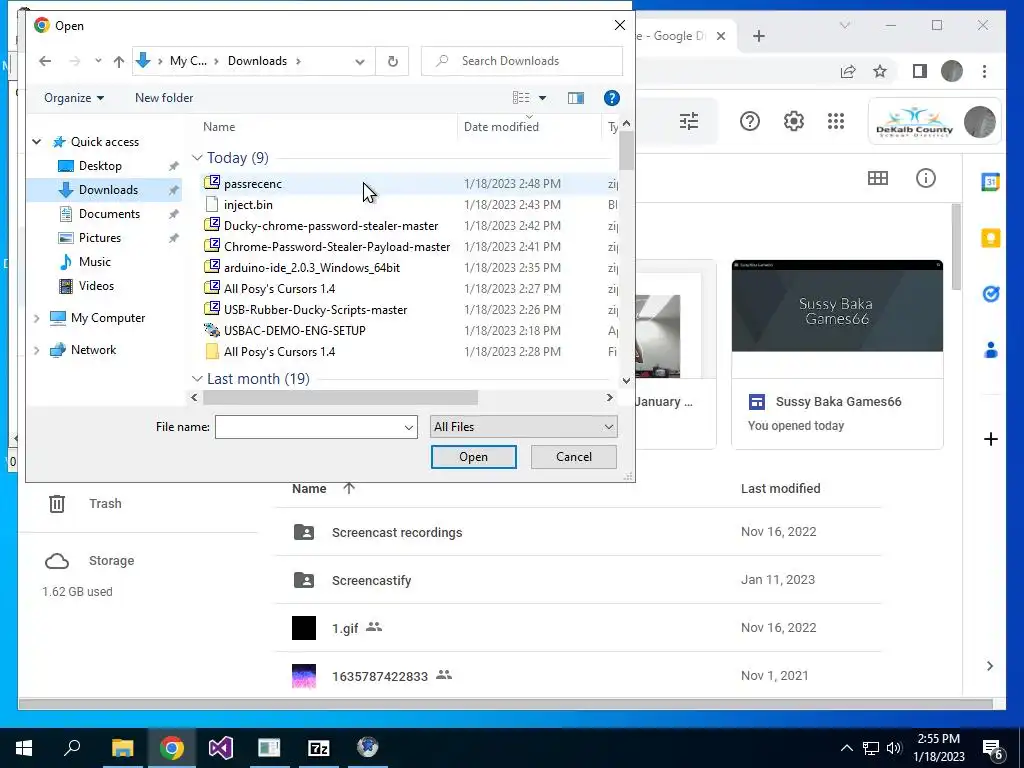Open the Sussy Baka Games66 thumbnail

tap(837, 306)
